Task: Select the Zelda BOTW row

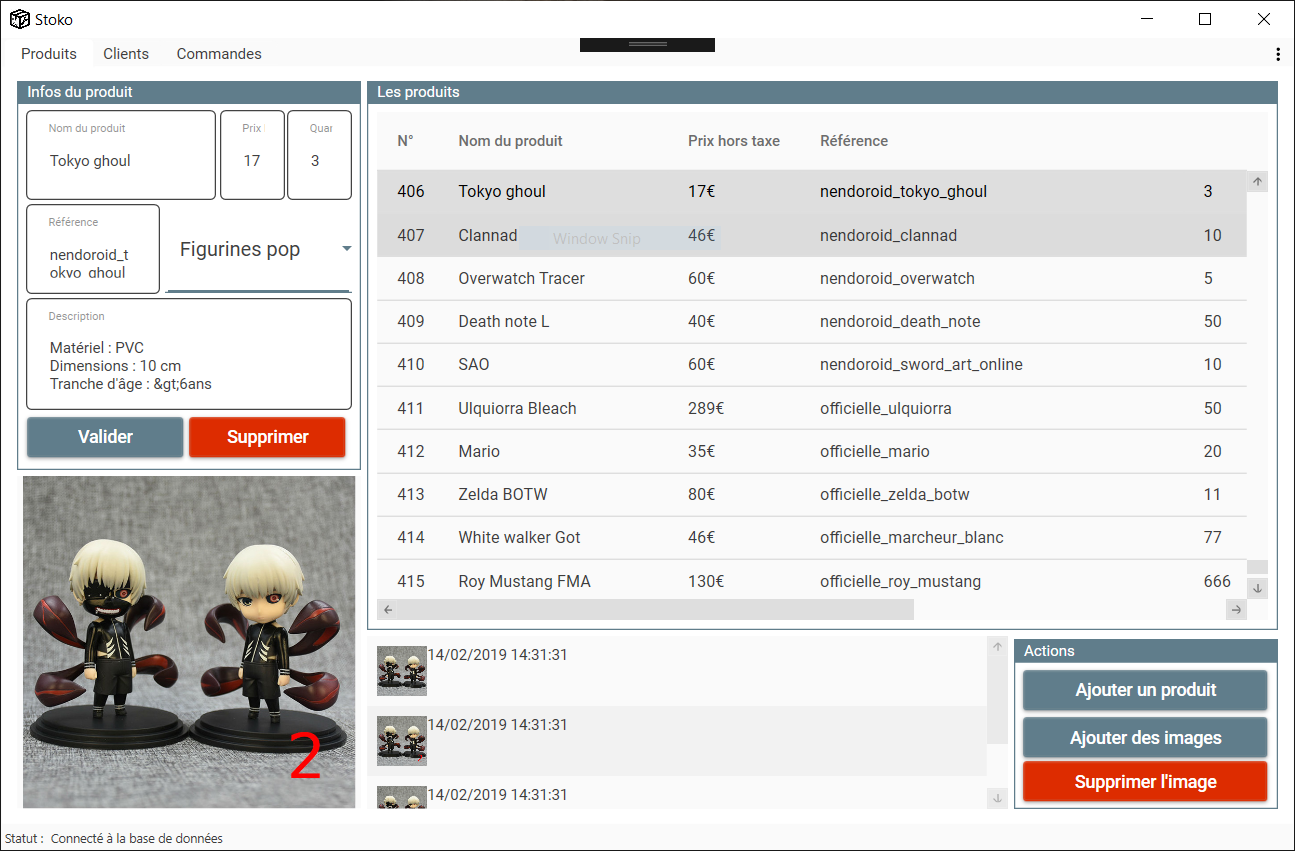Action: pos(812,494)
